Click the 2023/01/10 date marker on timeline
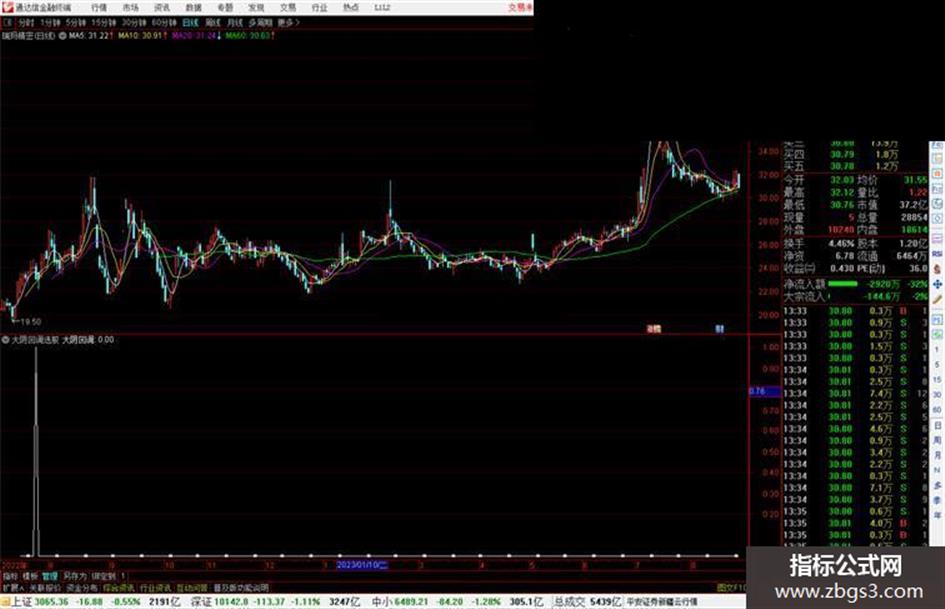The width and height of the screenshot is (945, 609). pyautogui.click(x=362, y=565)
